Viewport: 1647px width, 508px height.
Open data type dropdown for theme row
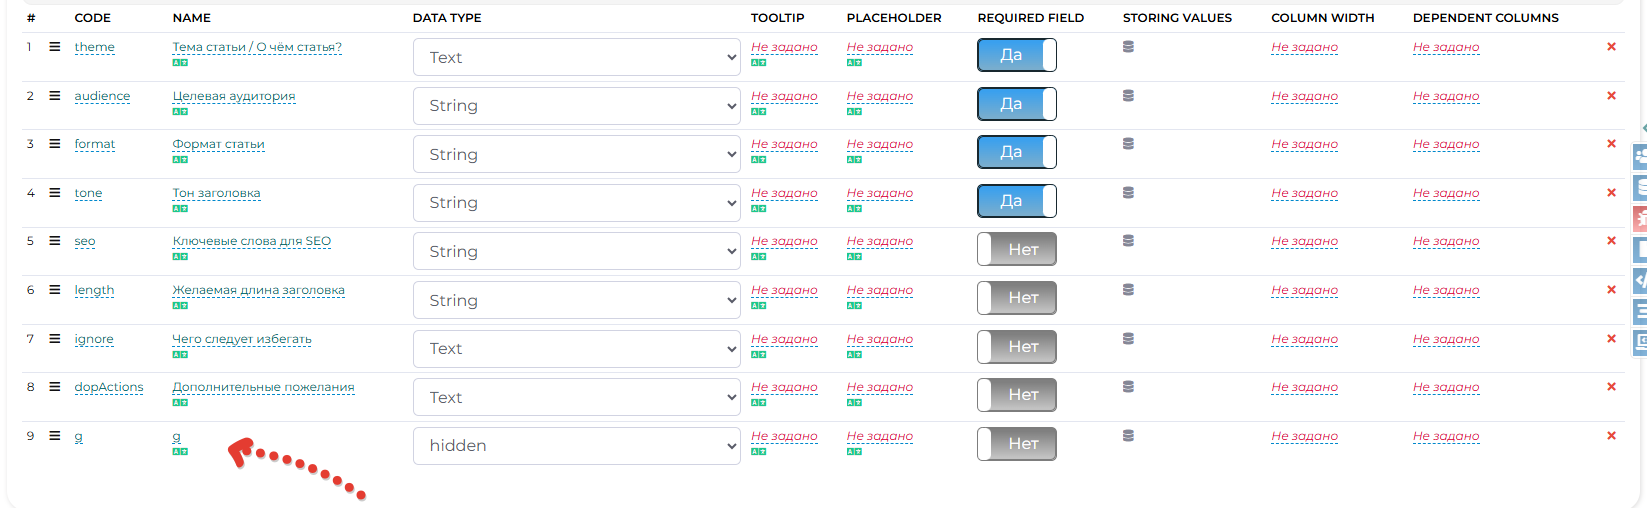tap(577, 58)
